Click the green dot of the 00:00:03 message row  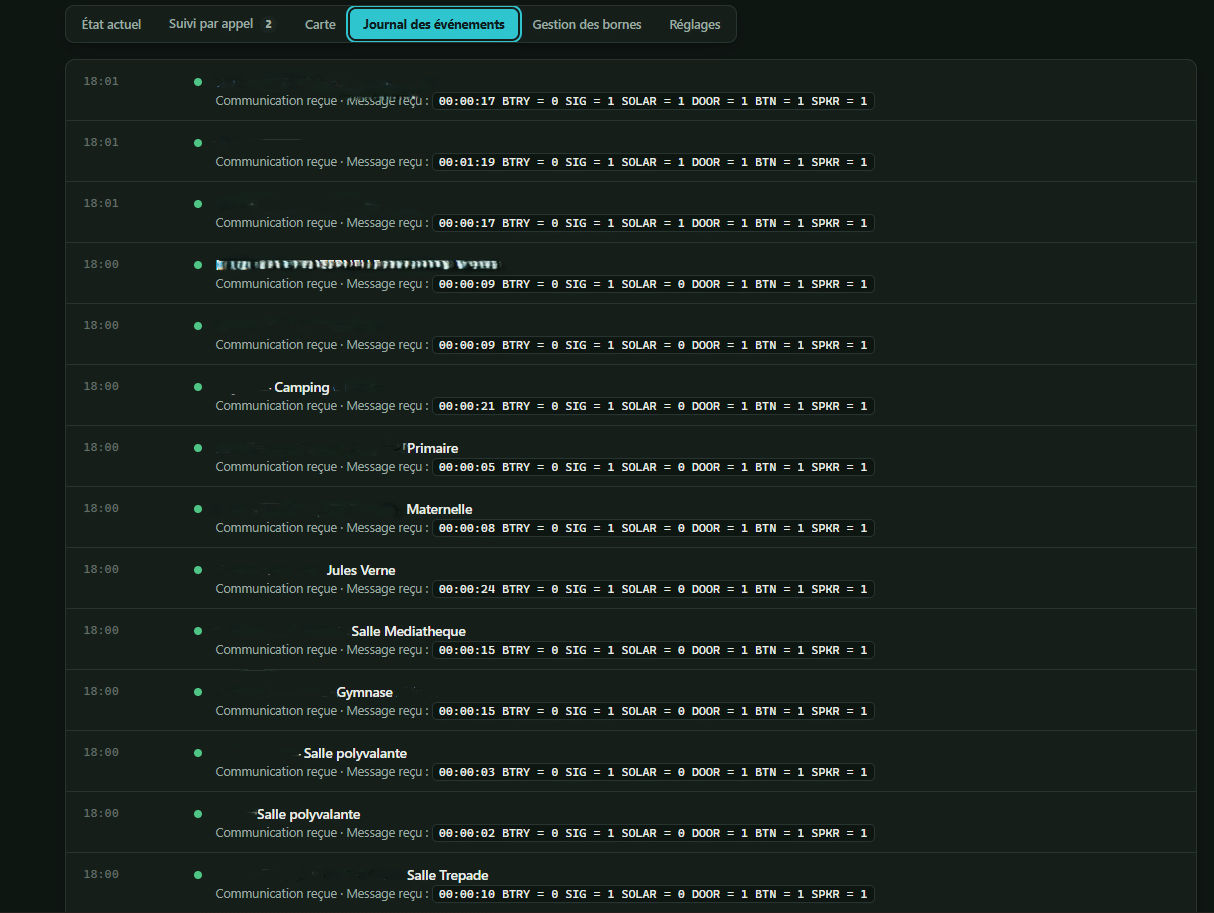[x=198, y=753]
